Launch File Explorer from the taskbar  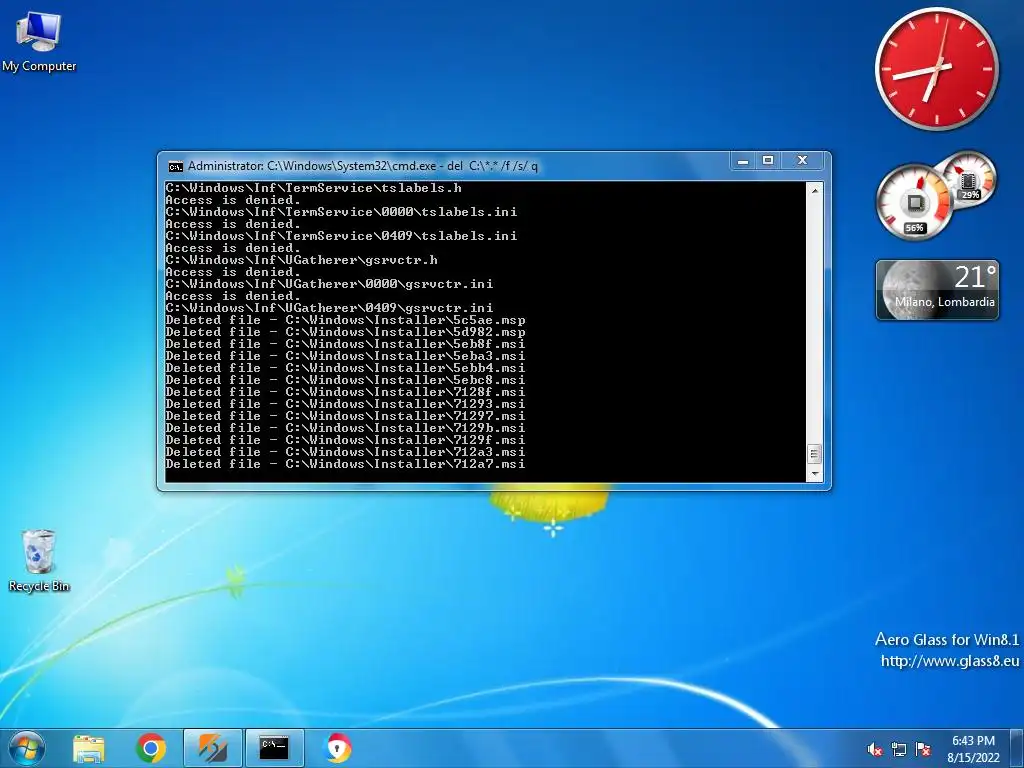(x=89, y=748)
